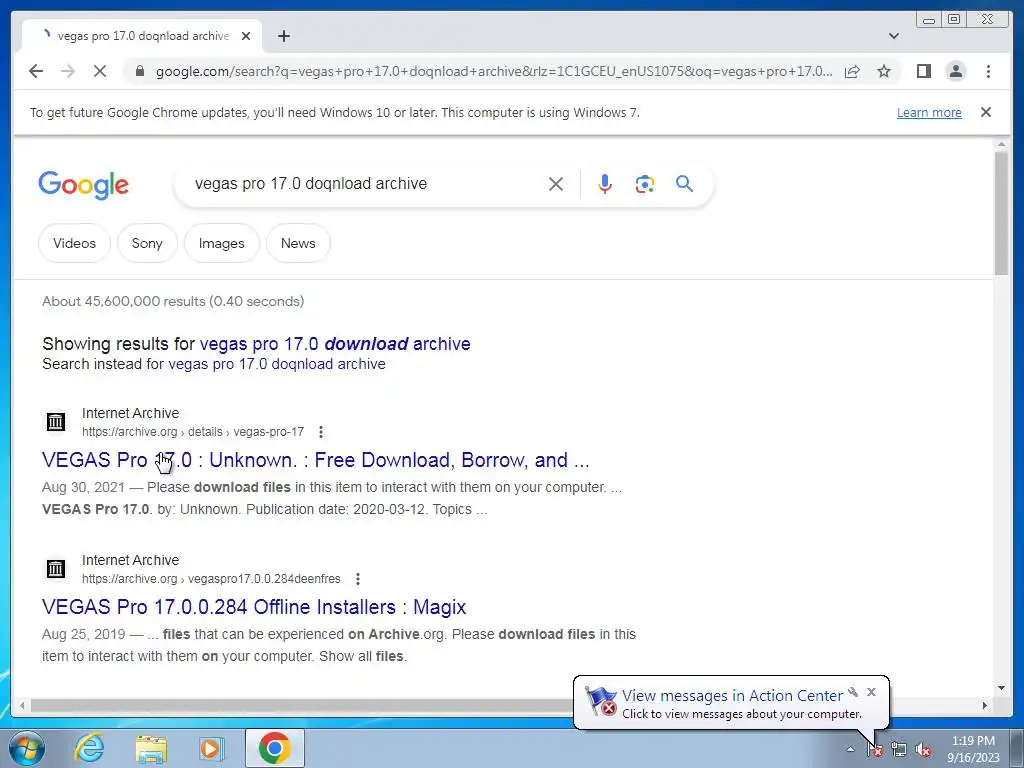This screenshot has height=768, width=1024.
Task: Open the Chrome profile avatar
Action: pos(955,71)
